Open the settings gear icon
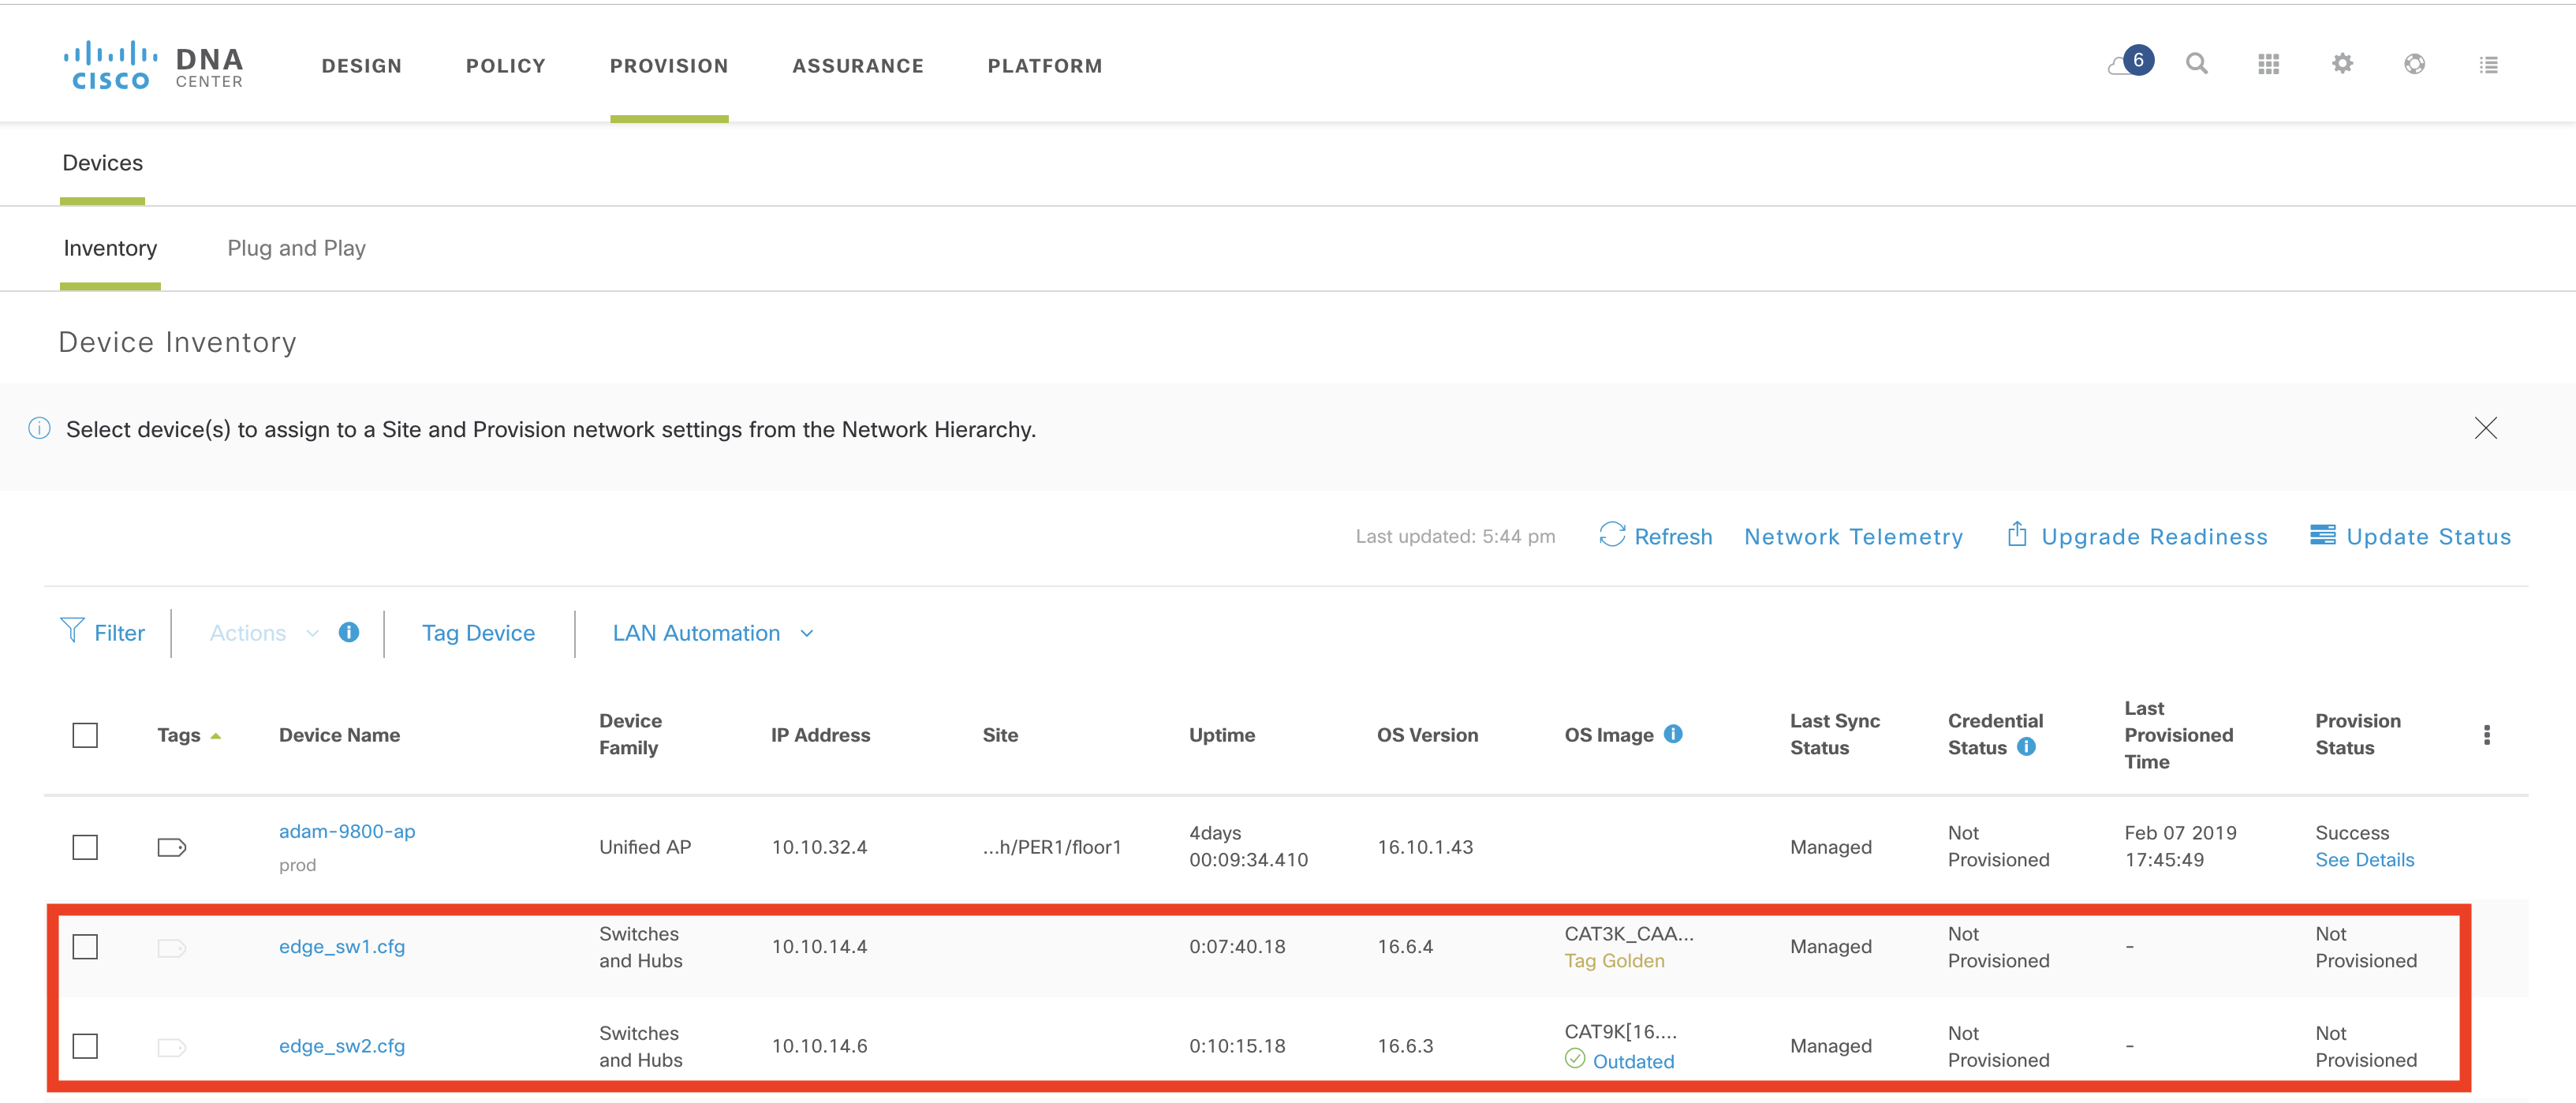 coord(2342,64)
